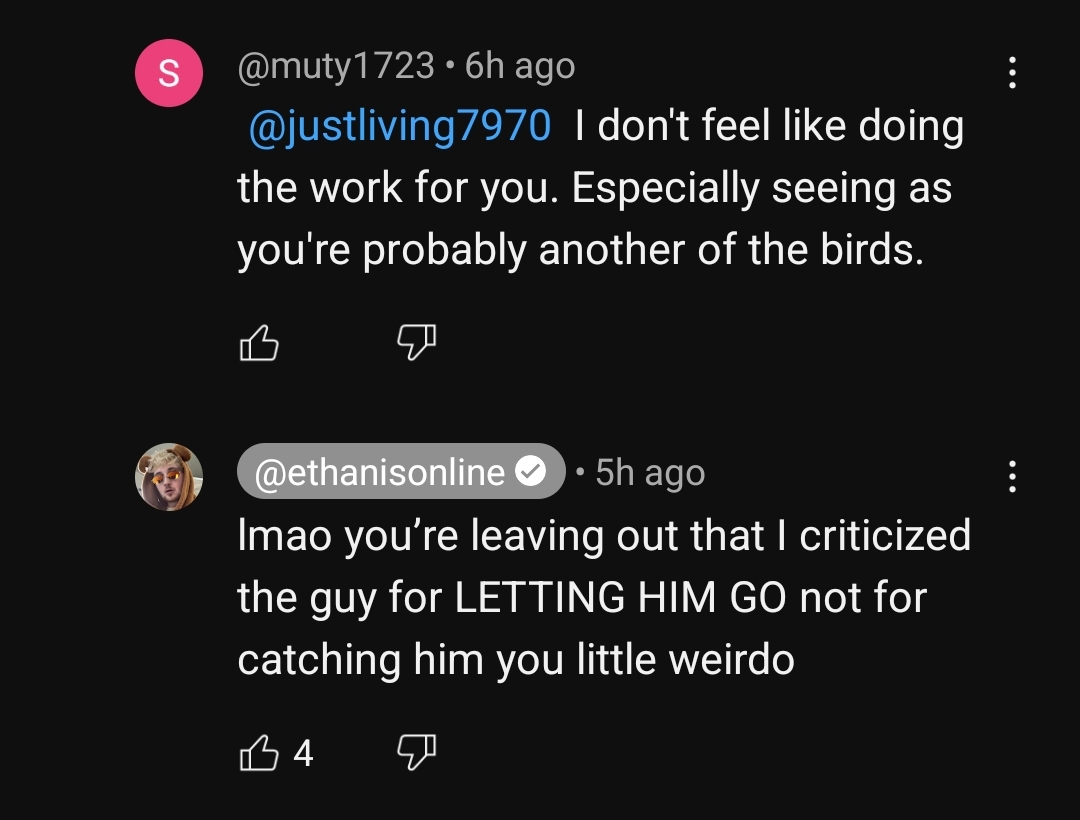This screenshot has height=820, width=1080.
Task: Open ethanisonline's profile picture
Action: (169, 476)
